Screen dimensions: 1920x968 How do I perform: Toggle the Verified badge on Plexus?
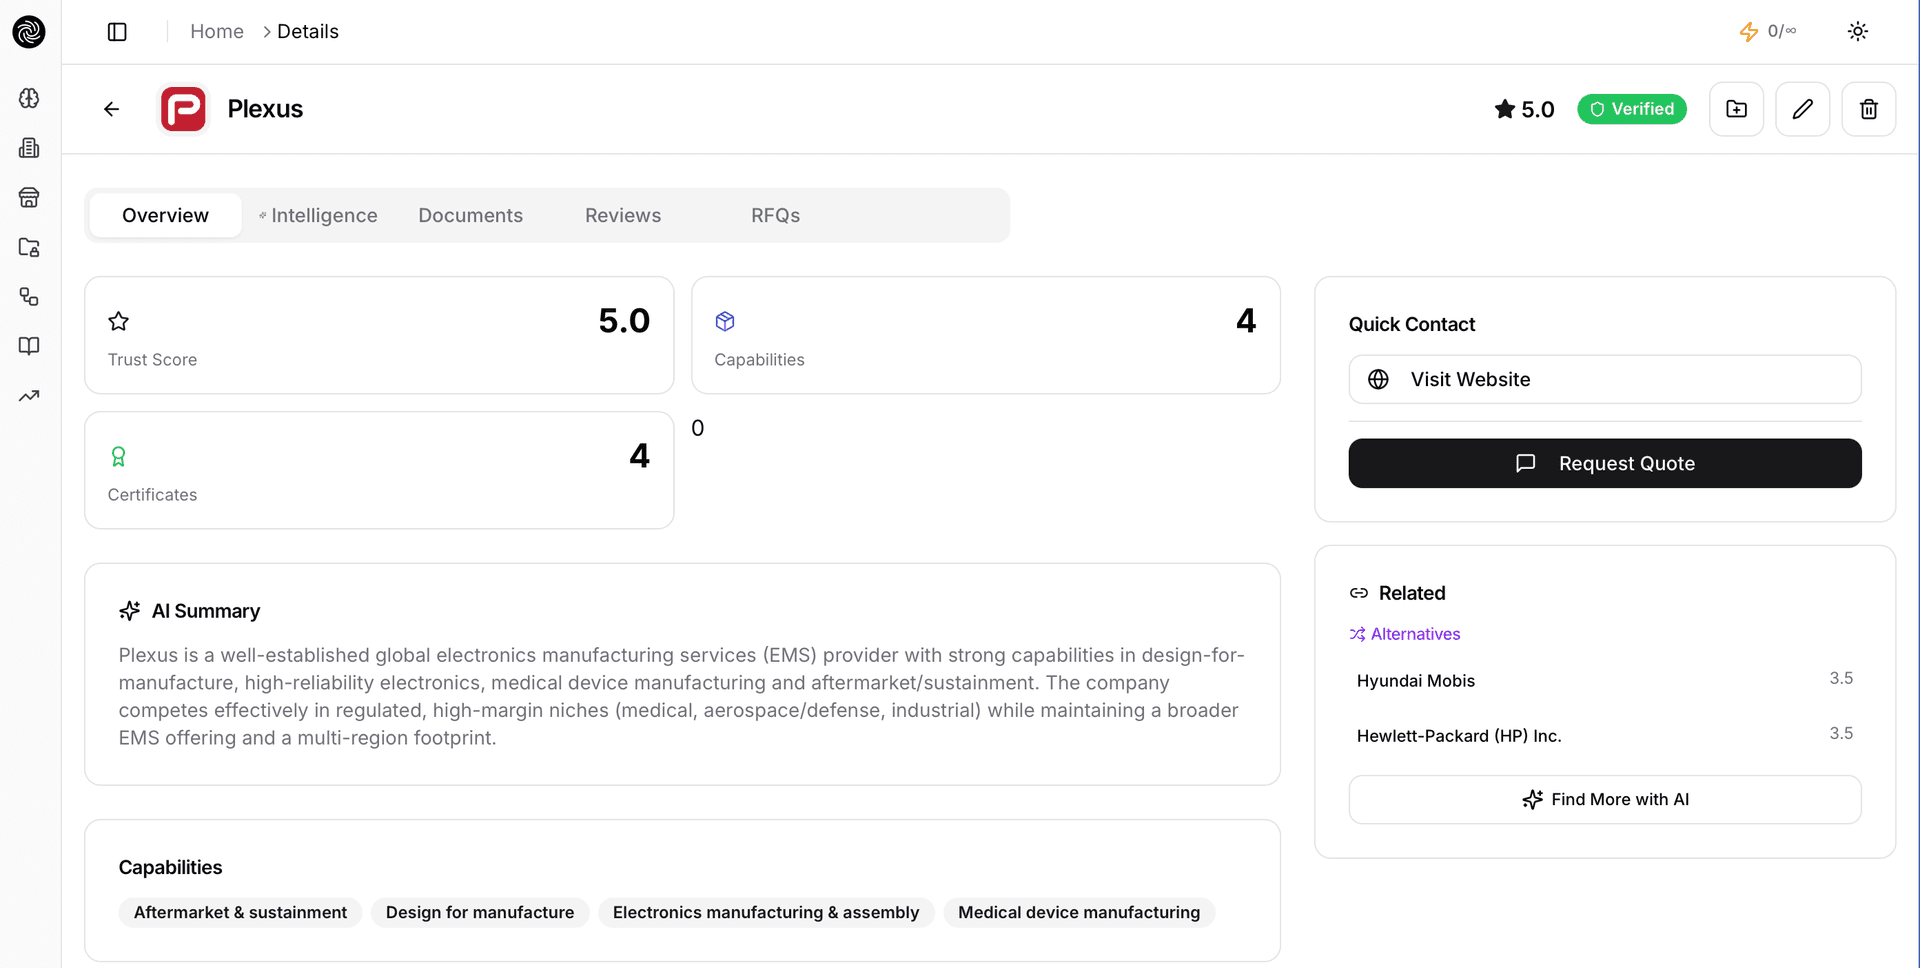click(x=1632, y=109)
